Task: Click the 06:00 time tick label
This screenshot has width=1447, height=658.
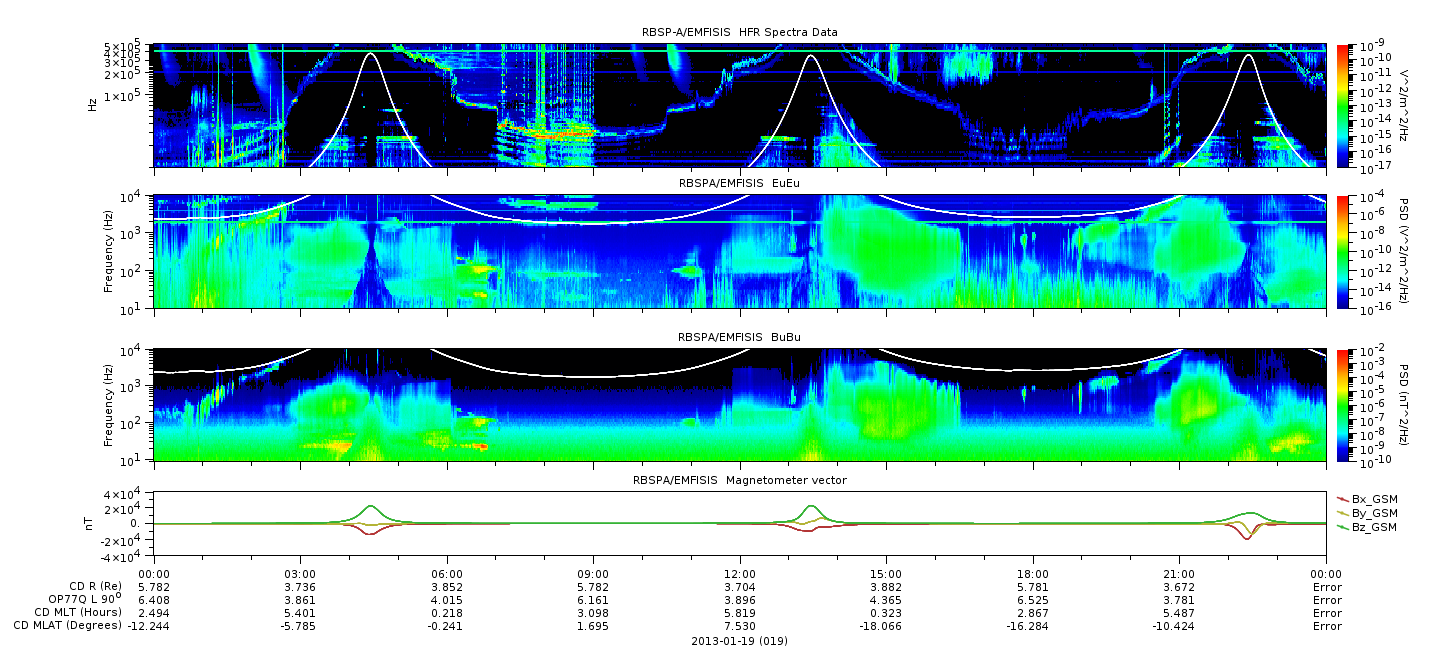Action: [447, 573]
